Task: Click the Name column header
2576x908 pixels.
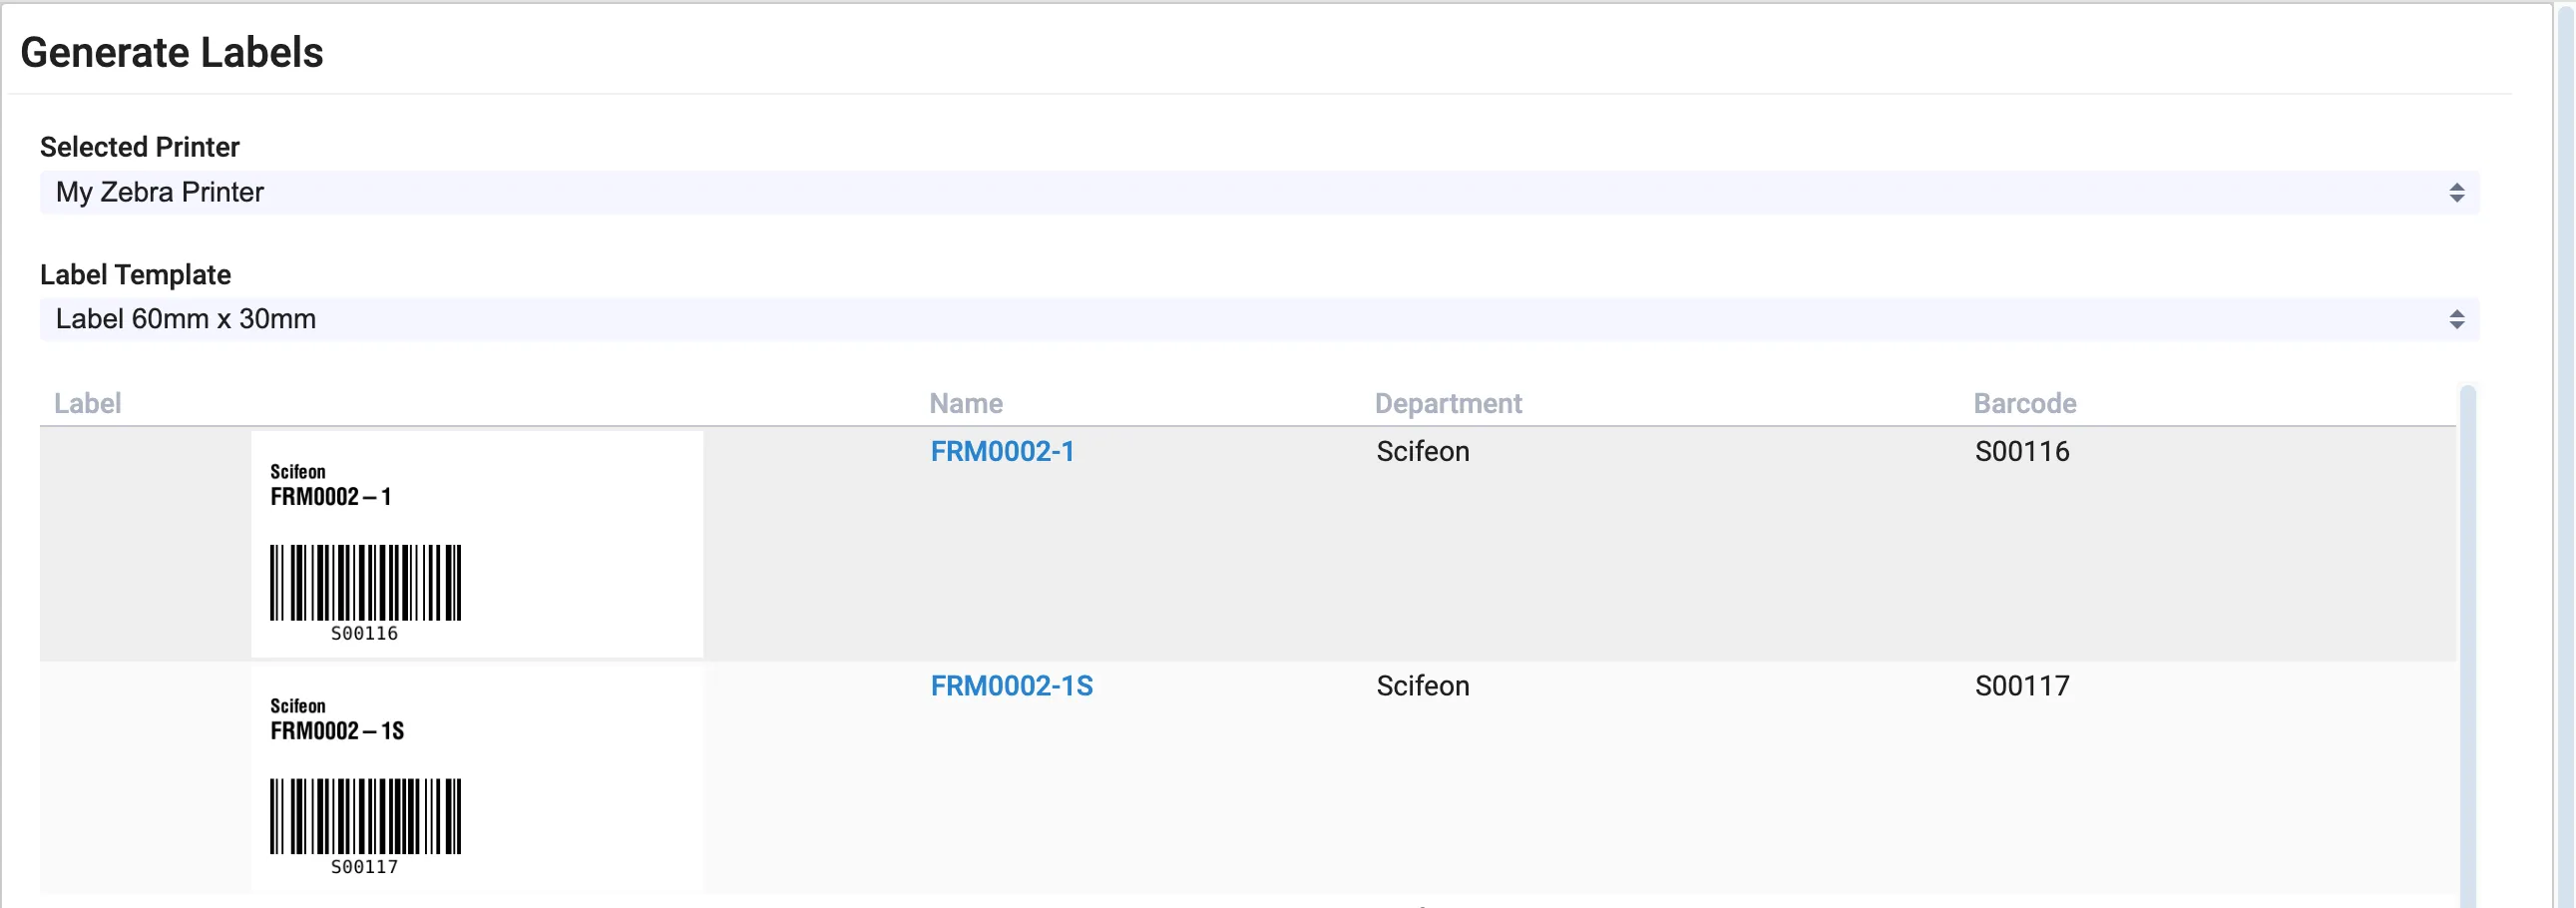Action: pos(965,403)
